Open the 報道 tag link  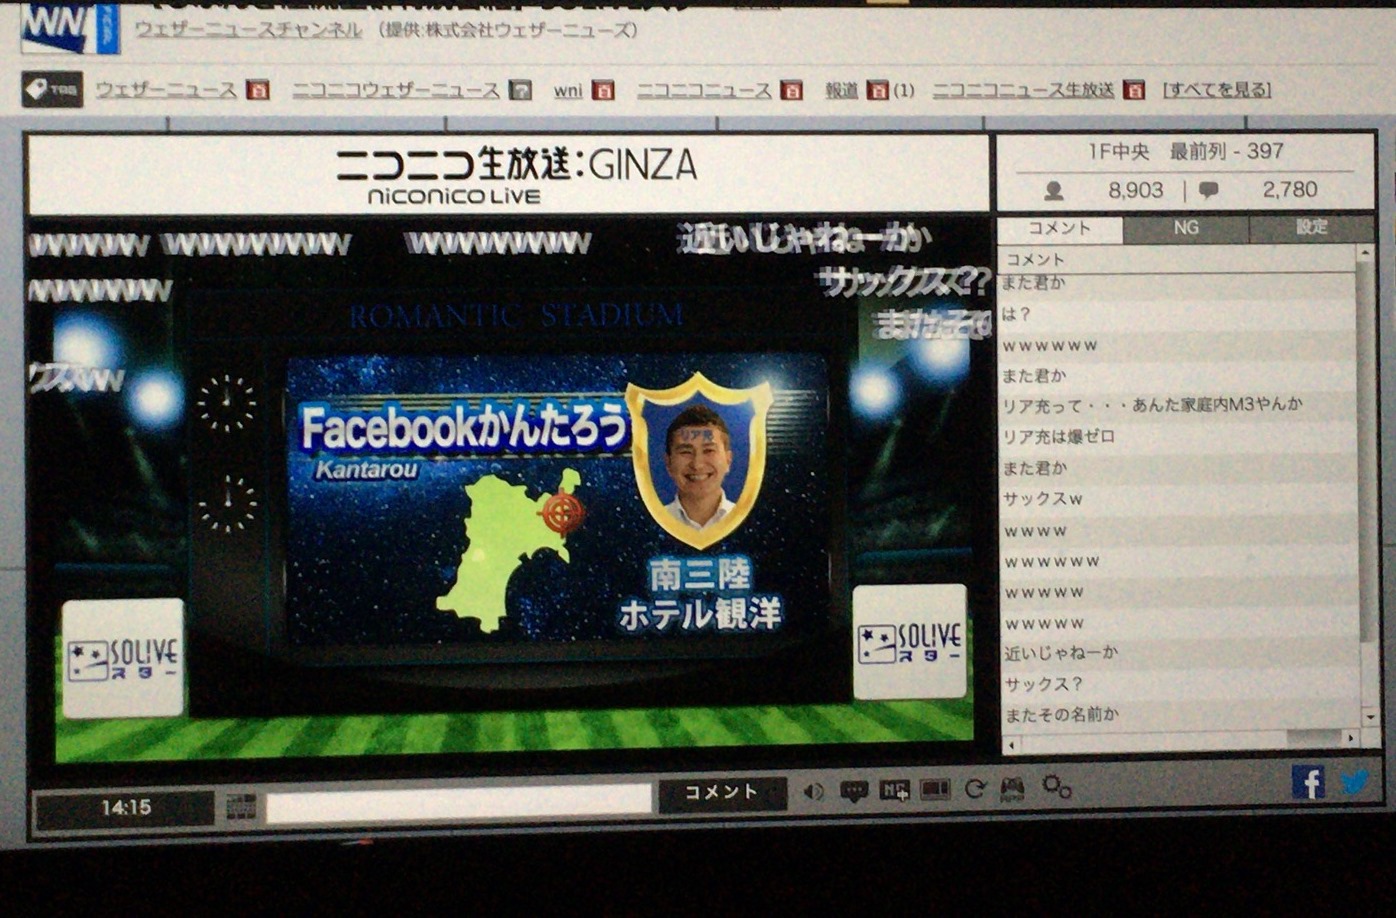842,90
